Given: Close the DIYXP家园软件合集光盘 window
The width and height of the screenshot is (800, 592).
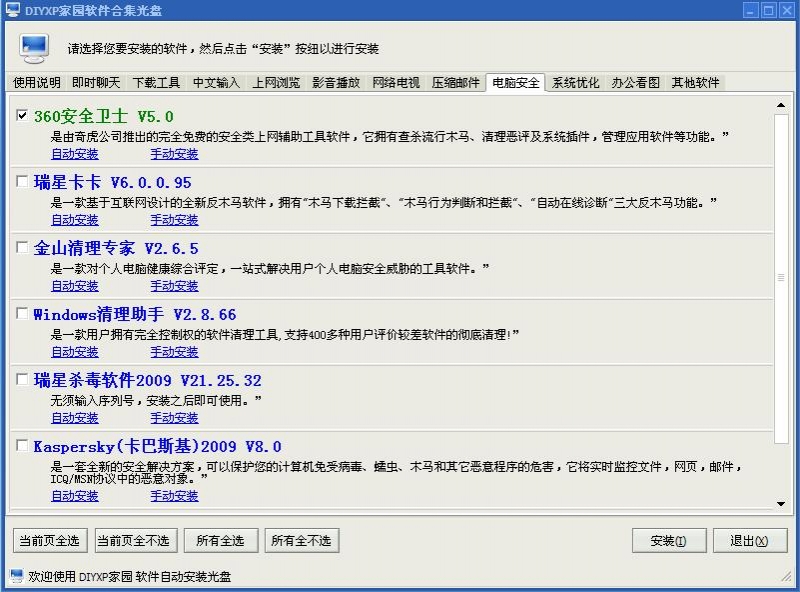Looking at the screenshot, I should [787, 10].
